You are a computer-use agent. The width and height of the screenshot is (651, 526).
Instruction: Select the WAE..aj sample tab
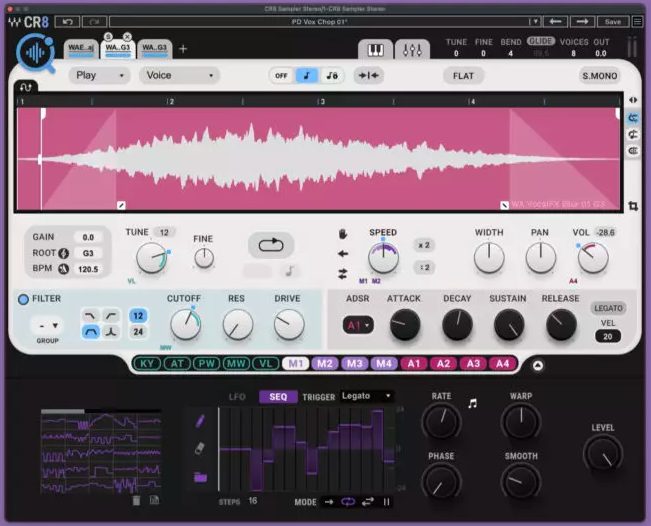pos(81,48)
